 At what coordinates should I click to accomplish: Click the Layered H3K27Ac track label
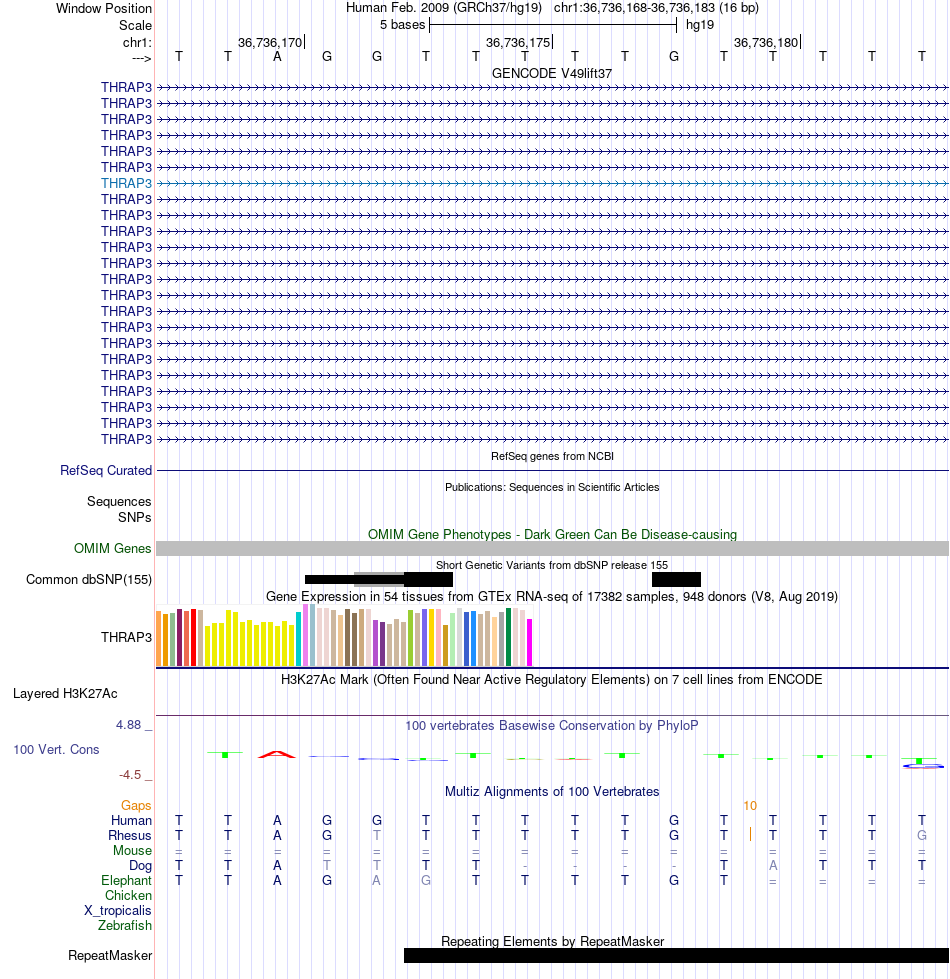pyautogui.click(x=65, y=693)
